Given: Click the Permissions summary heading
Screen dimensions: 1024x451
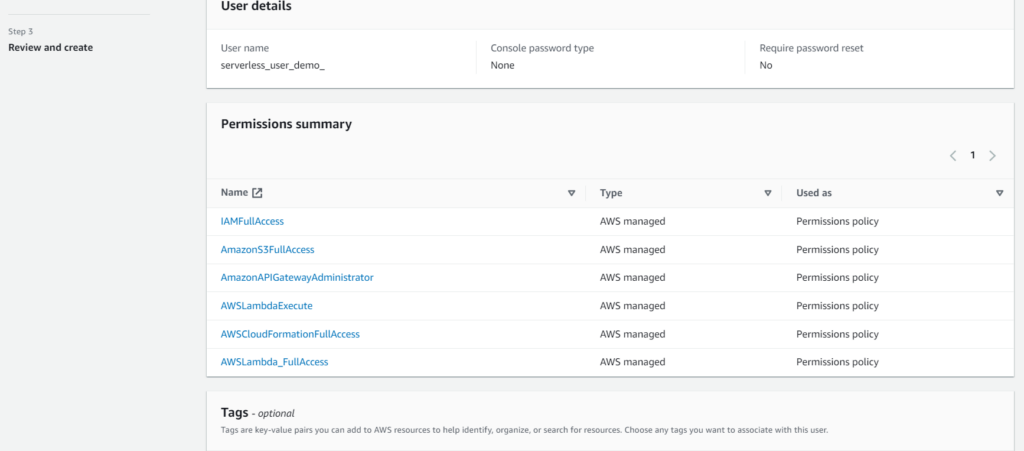Looking at the screenshot, I should (x=286, y=124).
